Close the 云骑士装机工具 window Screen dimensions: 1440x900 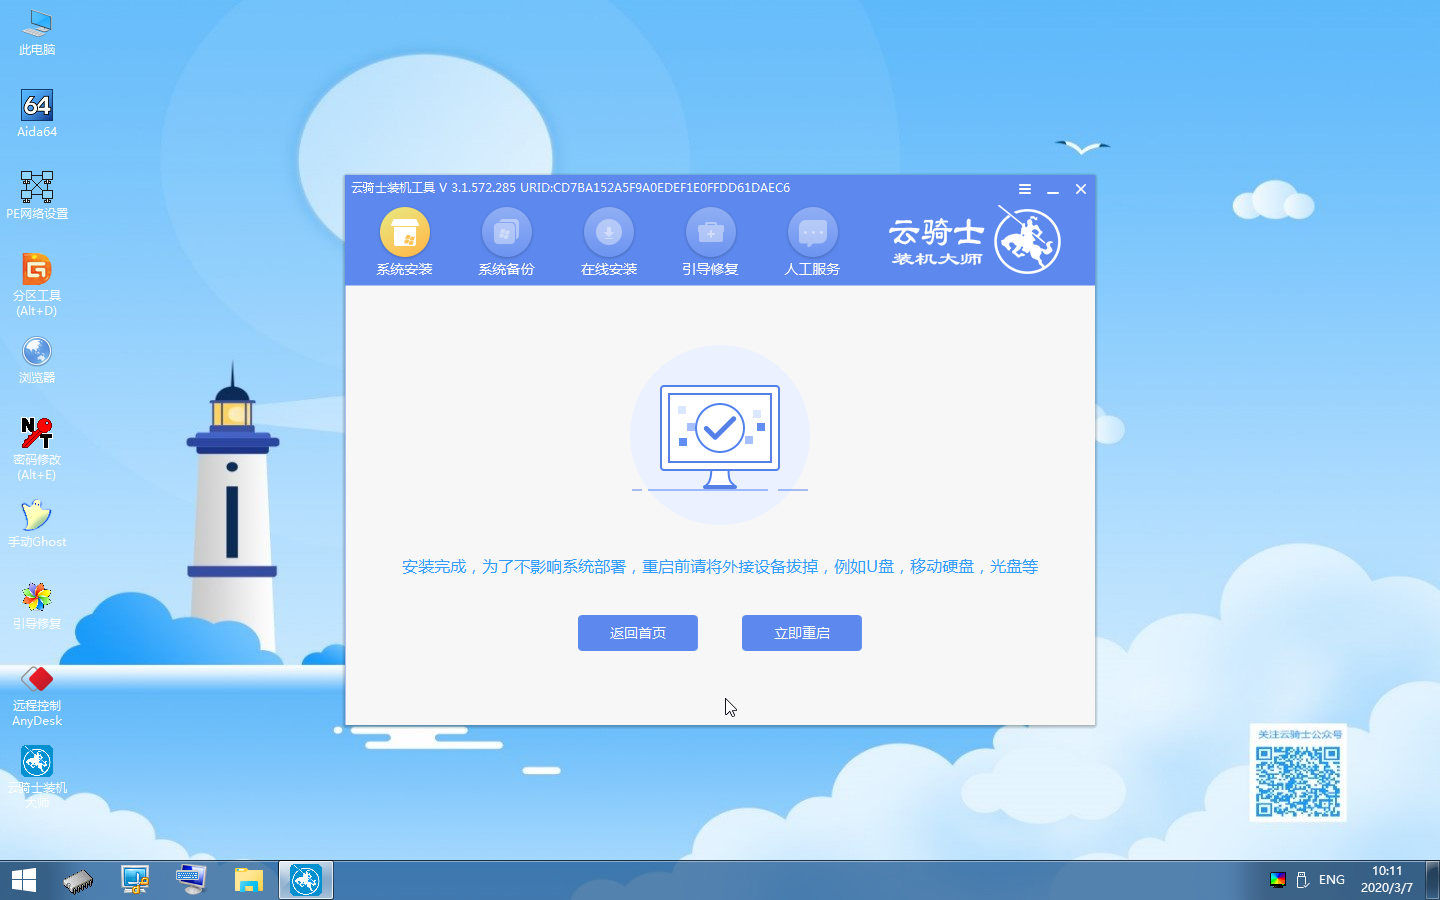click(x=1081, y=189)
